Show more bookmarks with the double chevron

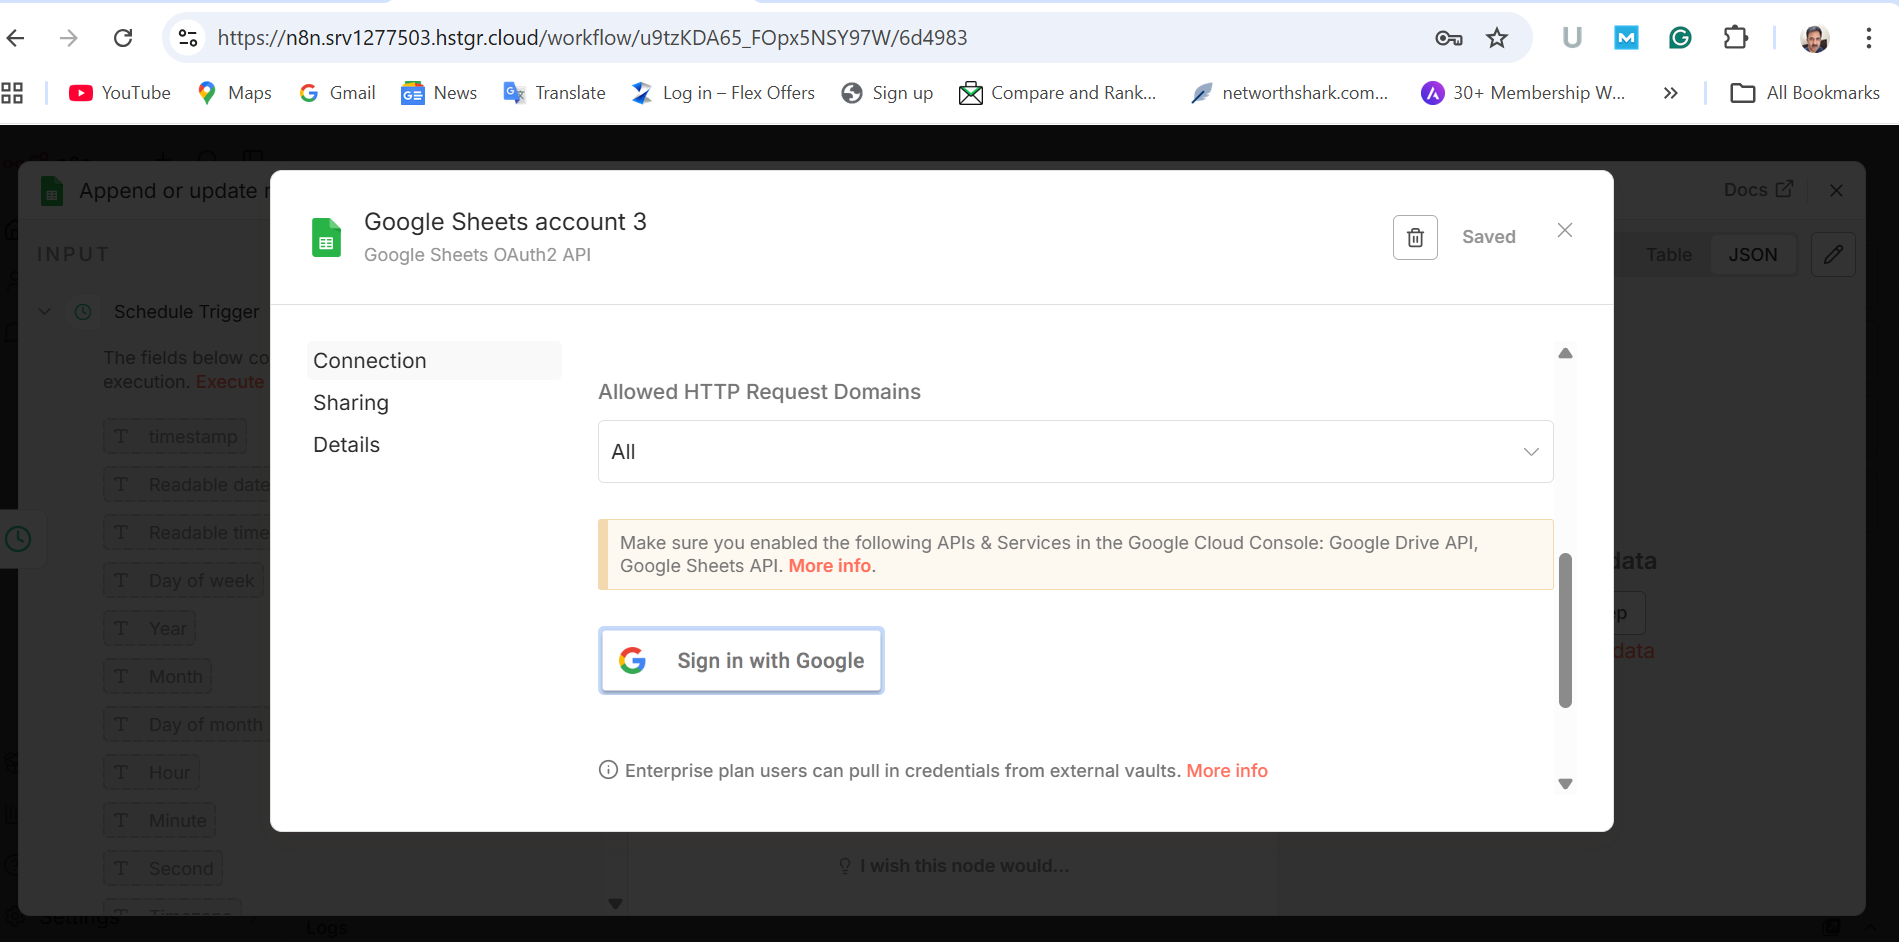pyautogui.click(x=1670, y=93)
